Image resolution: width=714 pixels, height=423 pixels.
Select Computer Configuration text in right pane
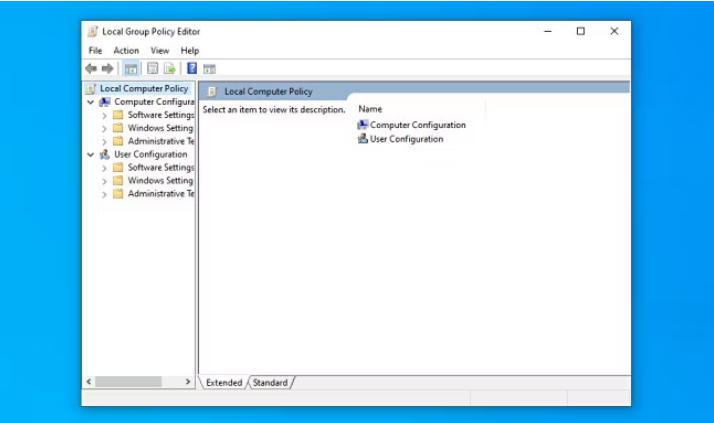pos(418,125)
